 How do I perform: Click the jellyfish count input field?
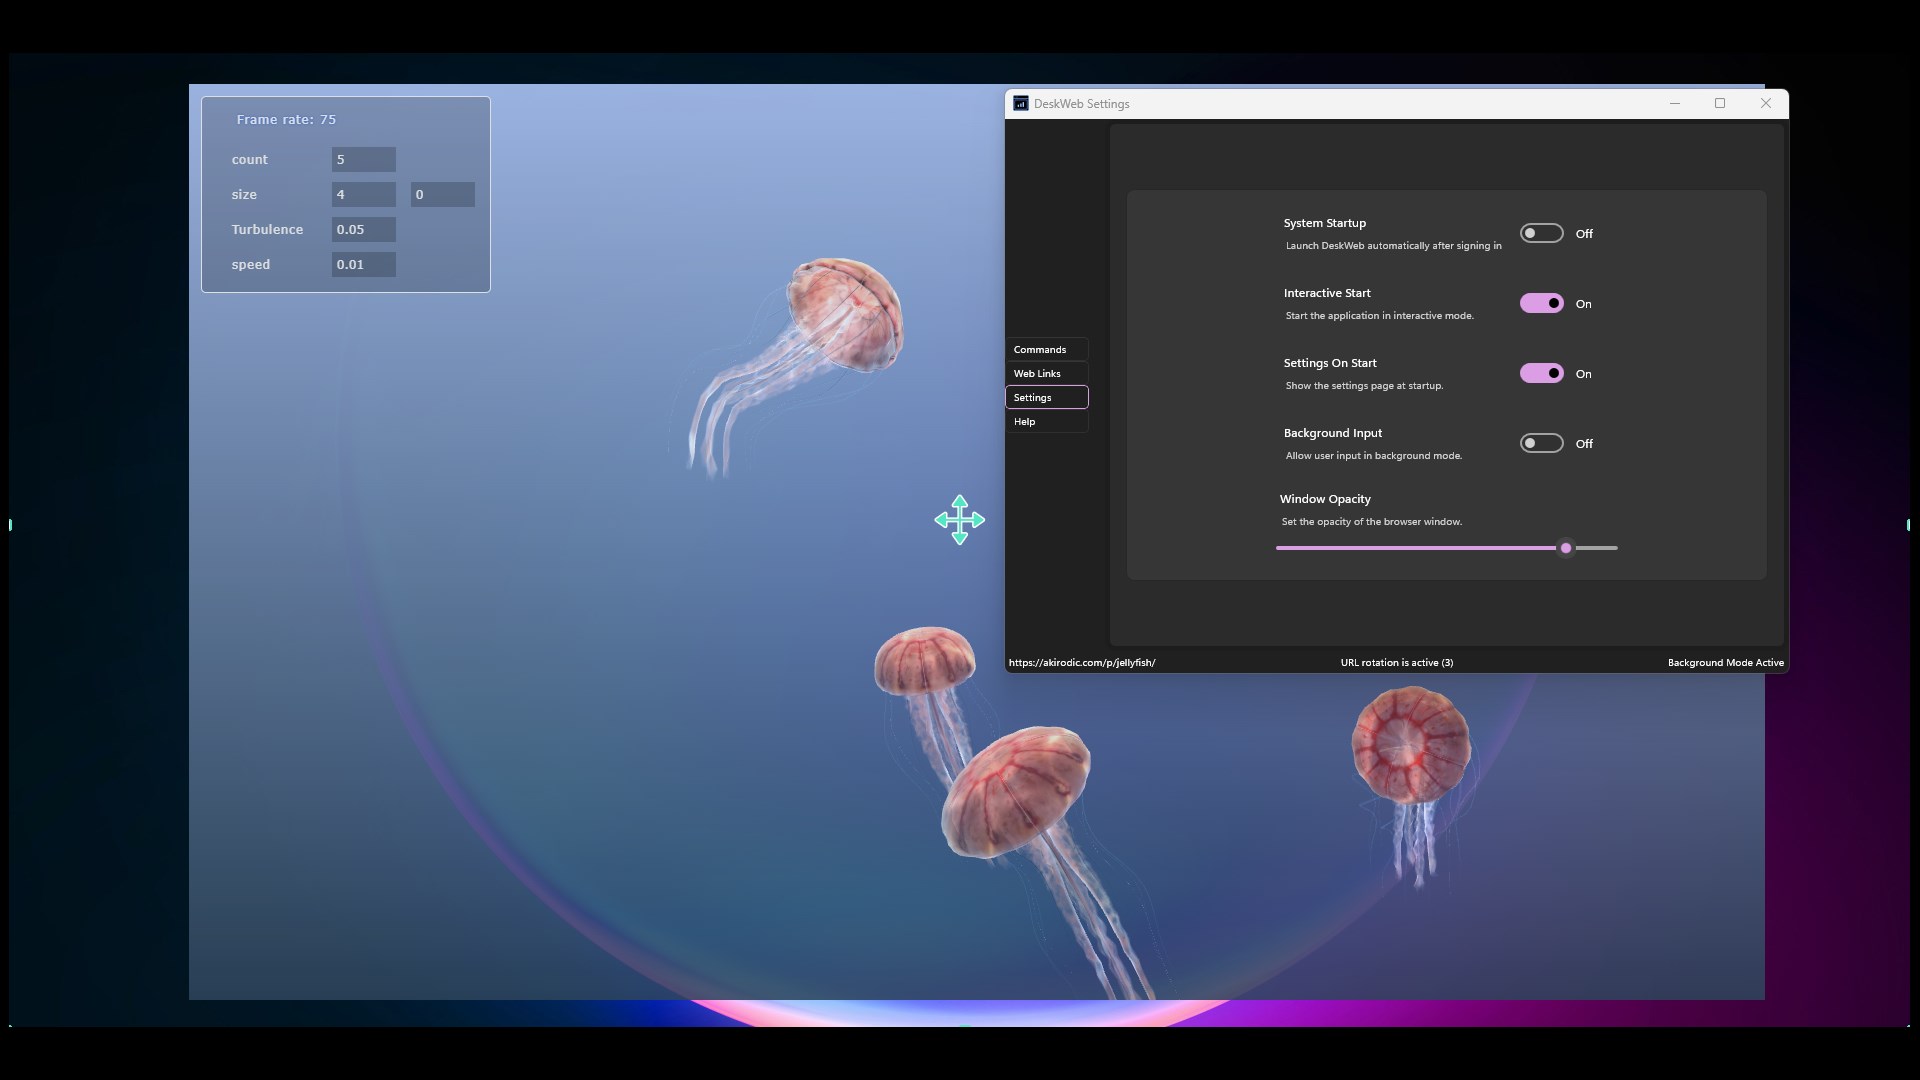(x=363, y=159)
